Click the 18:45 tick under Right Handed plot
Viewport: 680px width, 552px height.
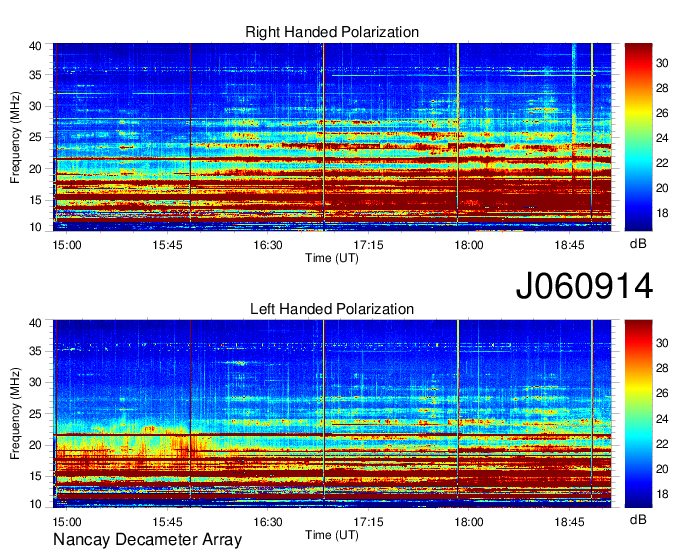(569, 245)
